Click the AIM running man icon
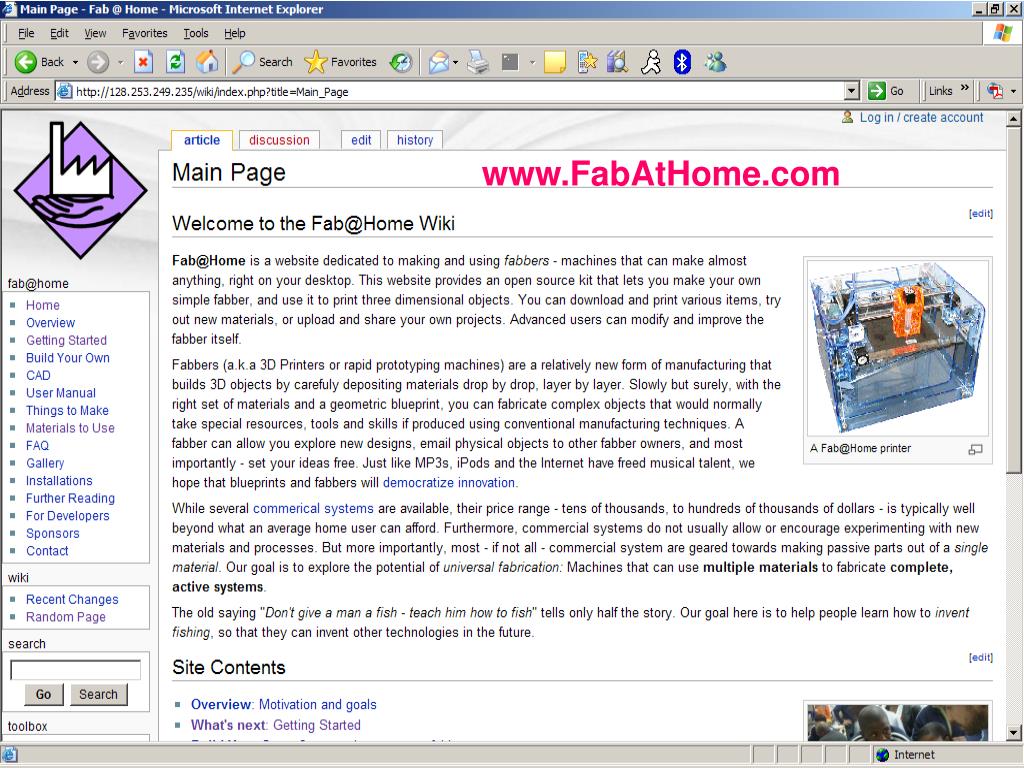 point(650,62)
